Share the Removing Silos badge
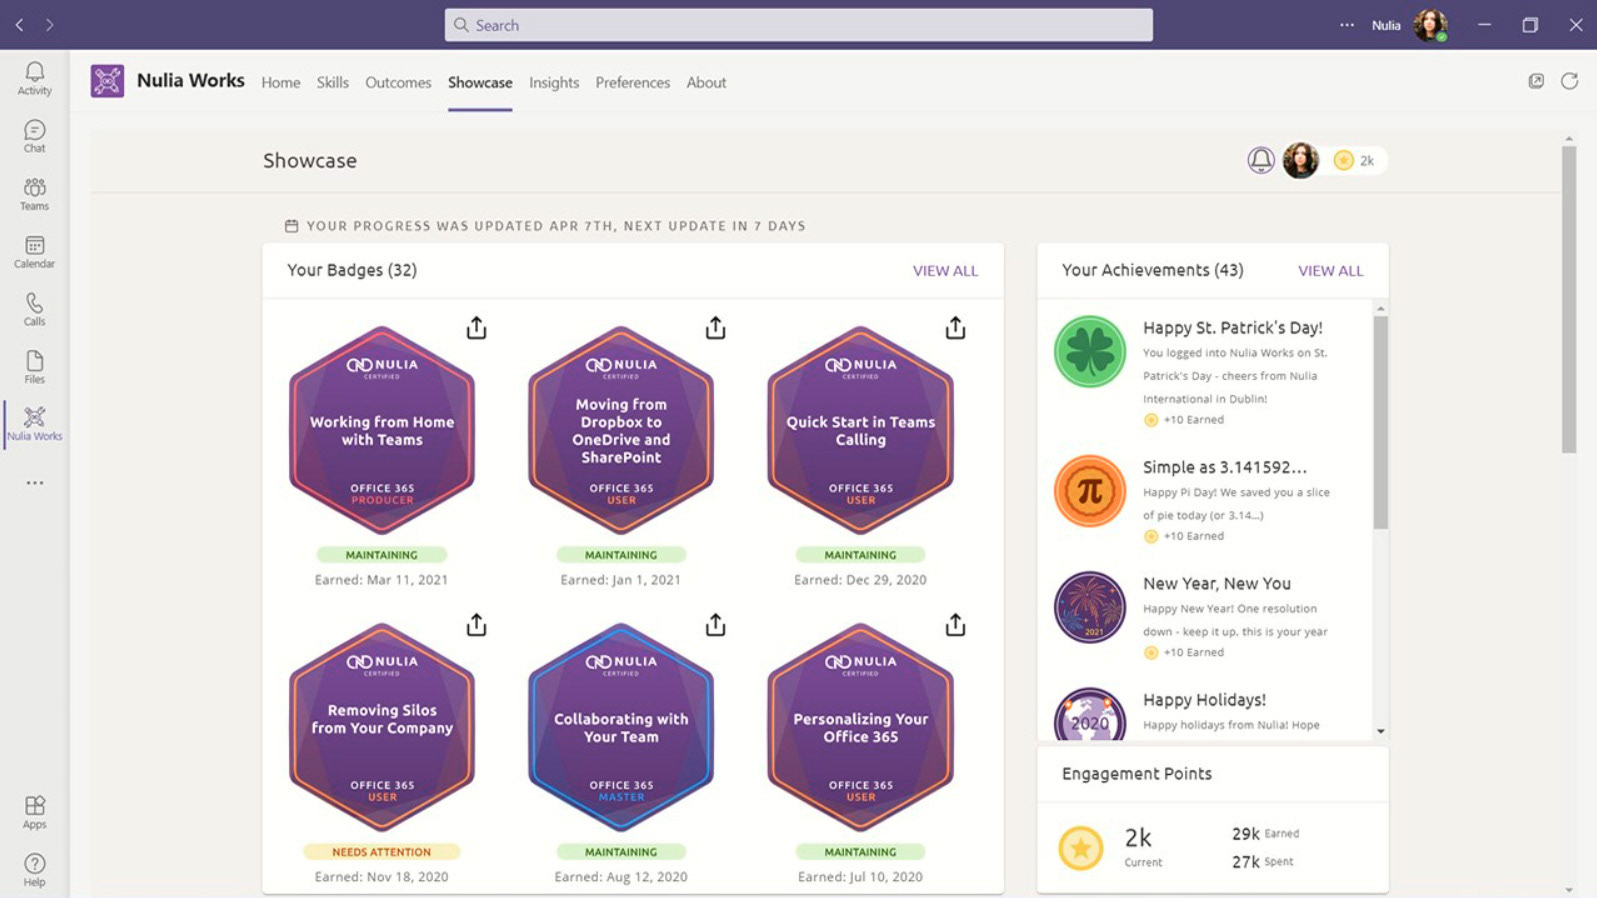 [x=476, y=625]
